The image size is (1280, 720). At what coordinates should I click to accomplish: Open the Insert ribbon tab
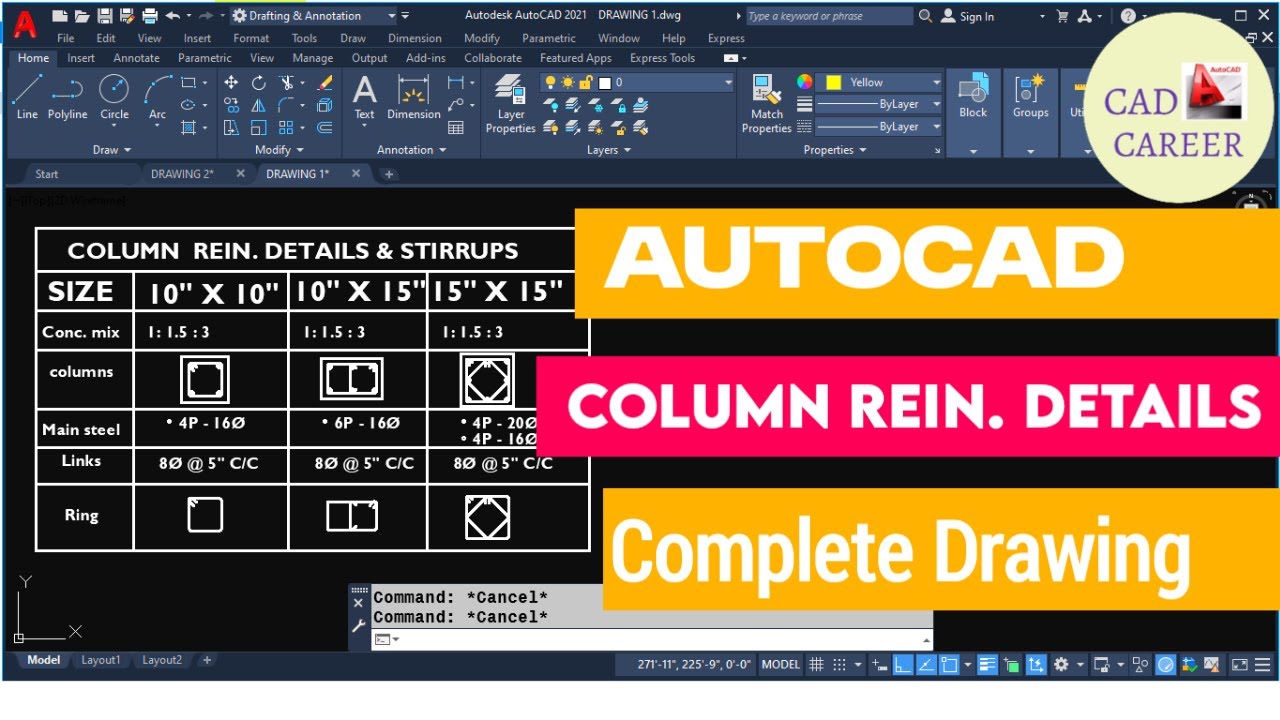(81, 58)
